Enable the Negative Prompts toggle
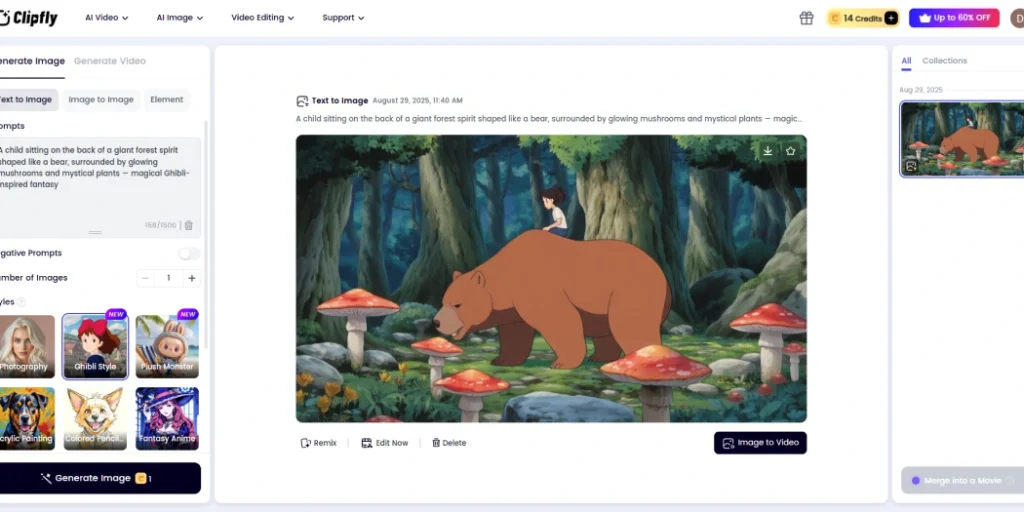This screenshot has height=512, width=1024. click(188, 254)
